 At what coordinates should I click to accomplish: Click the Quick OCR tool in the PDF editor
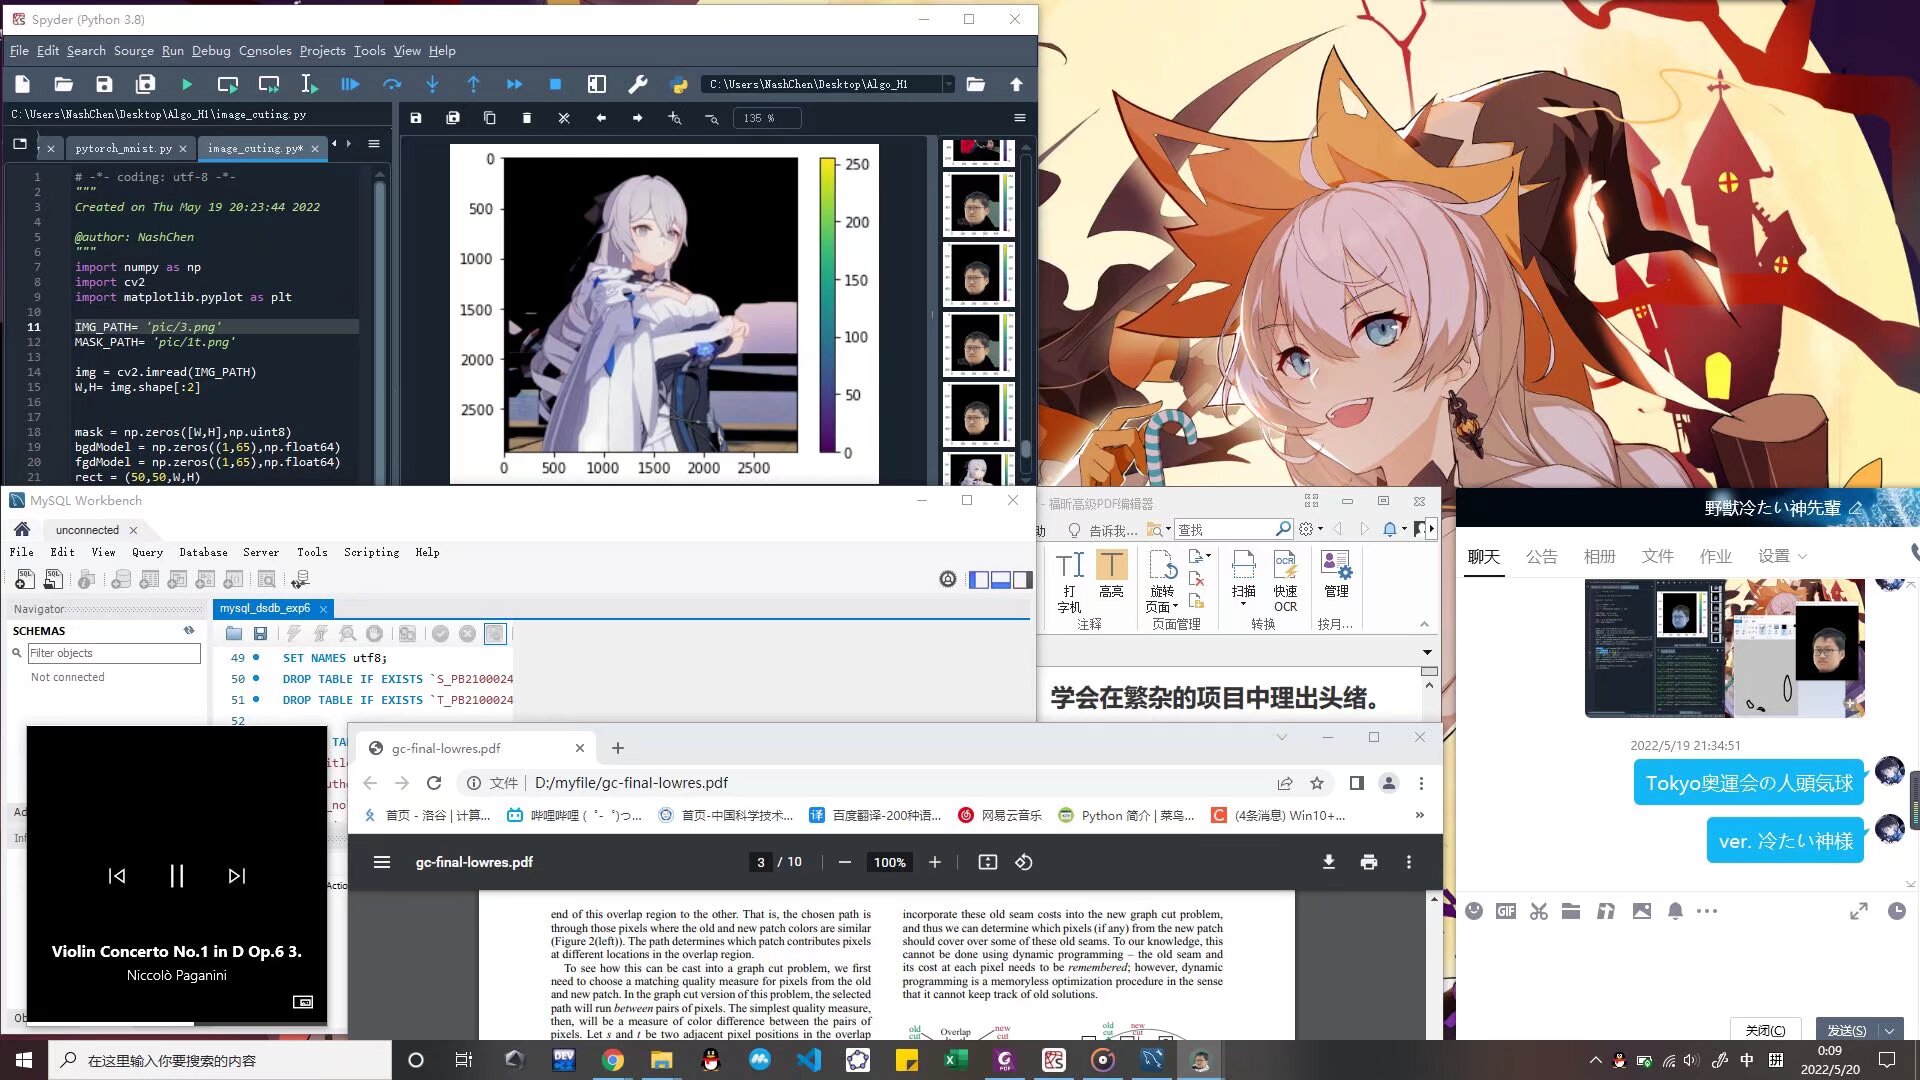1285,581
